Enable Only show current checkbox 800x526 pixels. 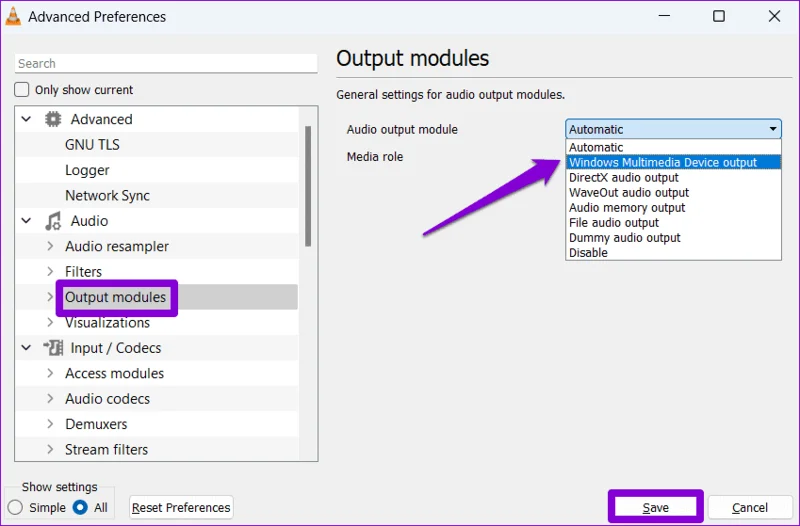click(21, 90)
